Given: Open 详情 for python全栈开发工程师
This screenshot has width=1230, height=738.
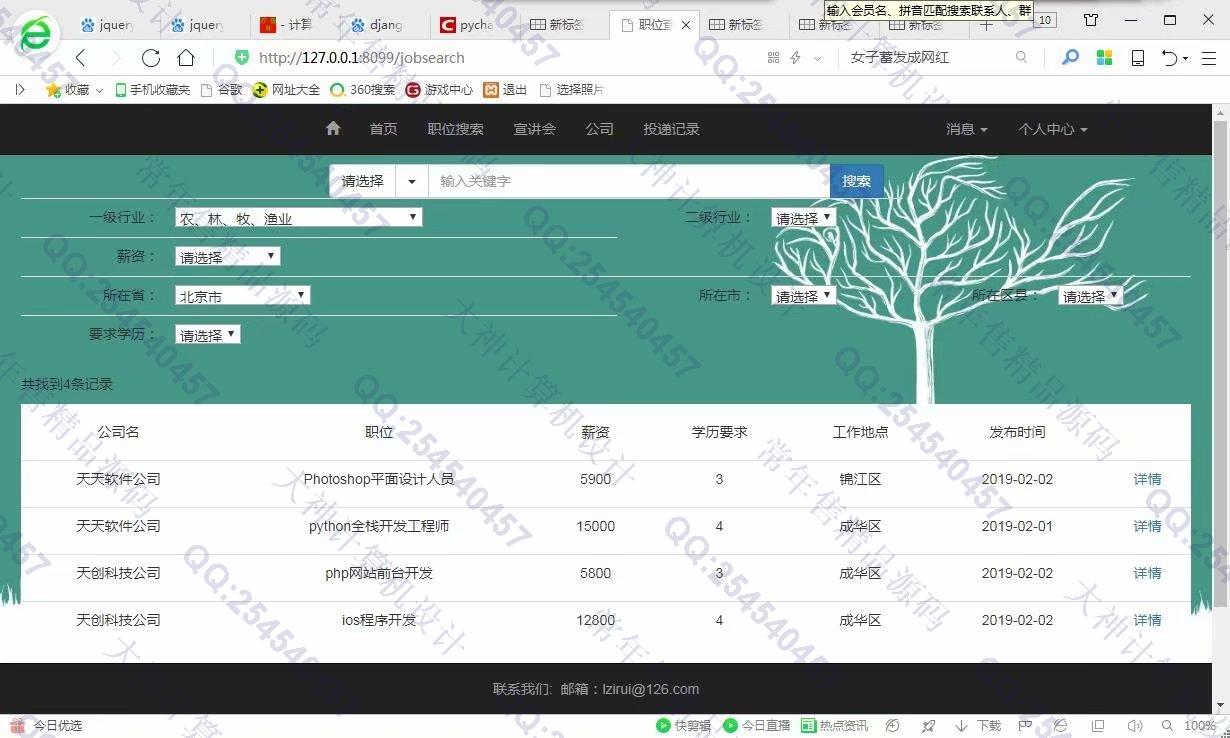Looking at the screenshot, I should [x=1147, y=526].
